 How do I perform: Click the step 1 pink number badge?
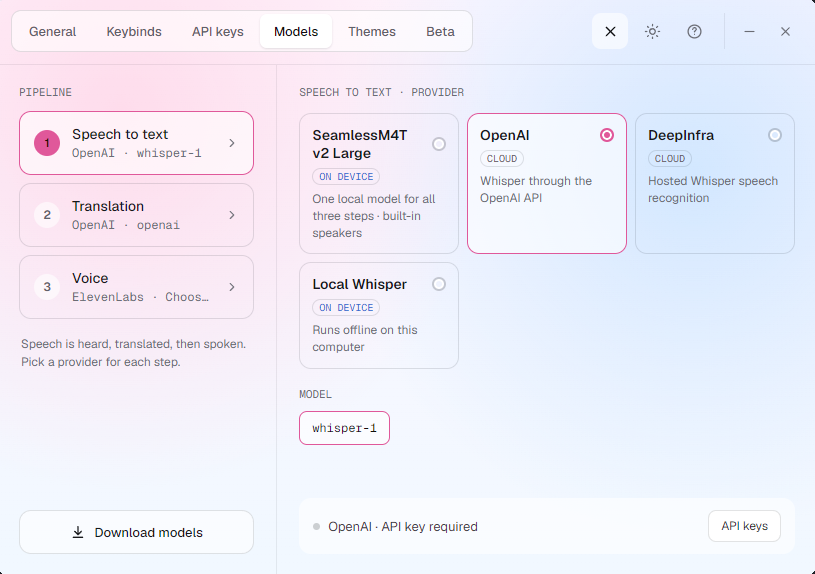(x=47, y=143)
